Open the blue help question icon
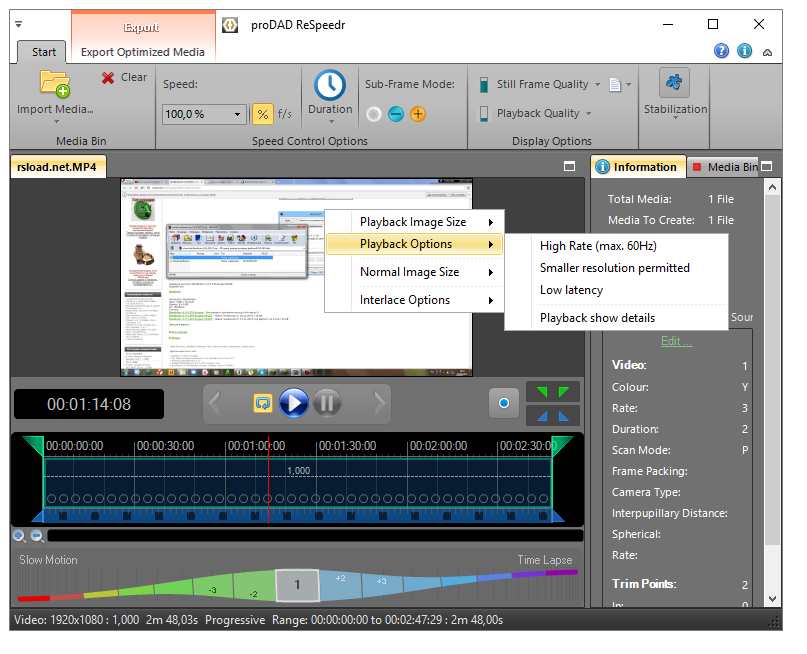807x654 pixels. [x=722, y=51]
